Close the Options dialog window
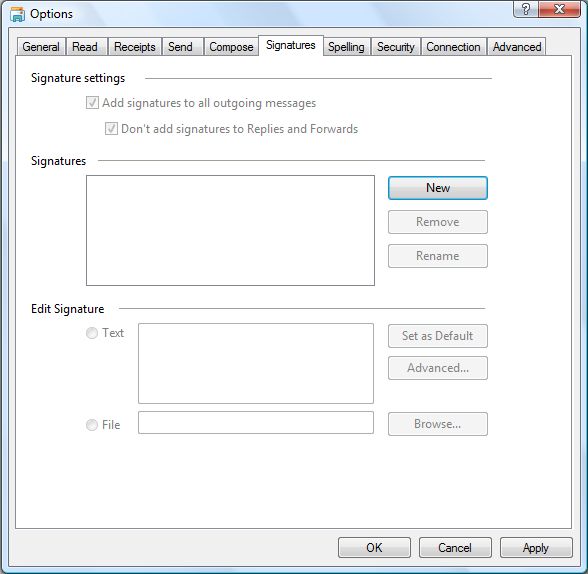Image resolution: width=588 pixels, height=574 pixels. (559, 9)
